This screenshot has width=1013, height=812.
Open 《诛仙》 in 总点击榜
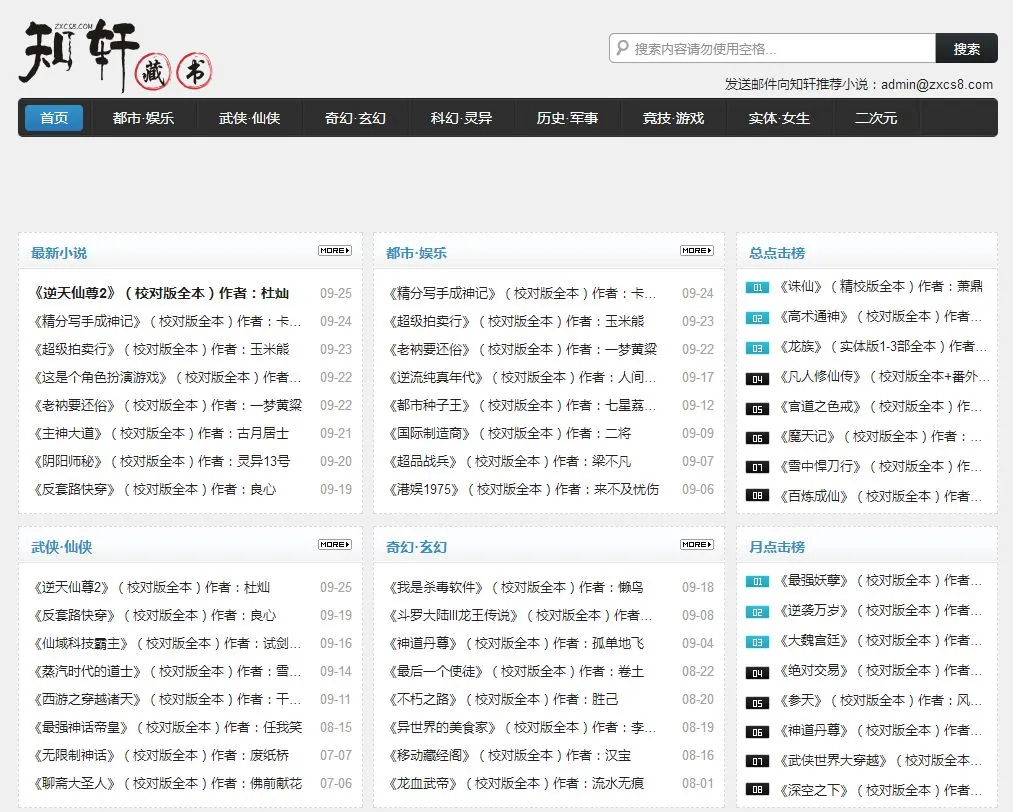(881, 287)
